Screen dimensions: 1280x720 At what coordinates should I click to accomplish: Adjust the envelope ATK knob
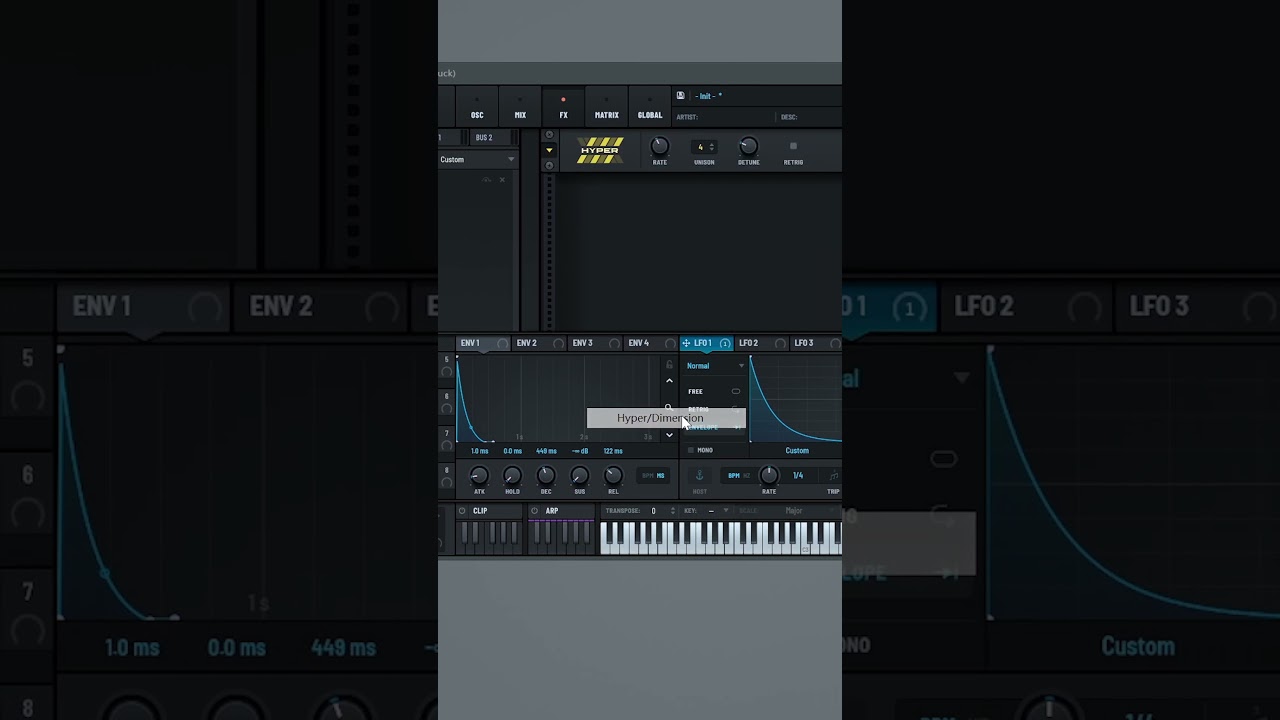pyautogui.click(x=479, y=476)
